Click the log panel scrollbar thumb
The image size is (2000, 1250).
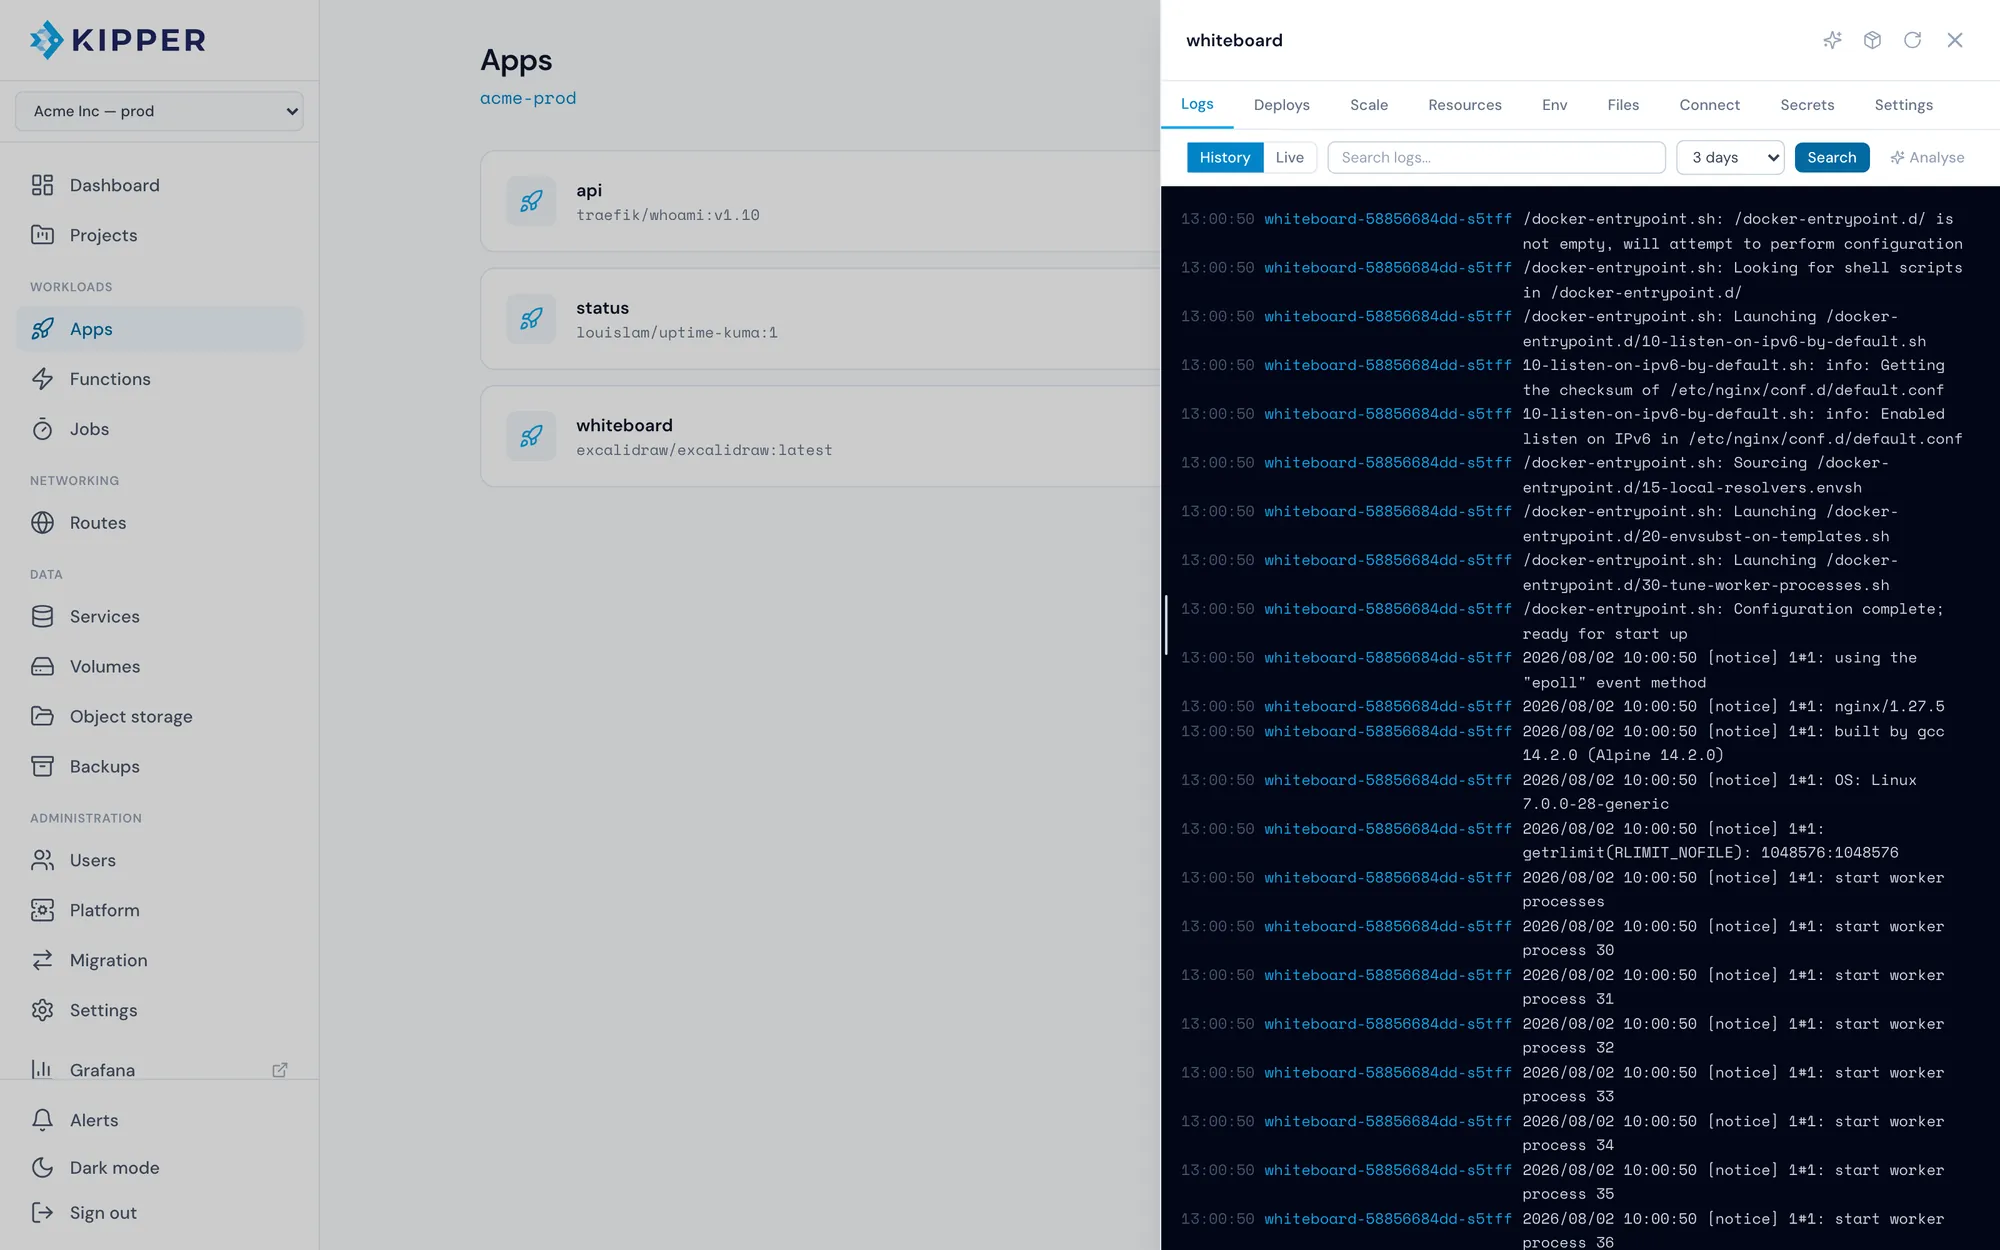1166,625
